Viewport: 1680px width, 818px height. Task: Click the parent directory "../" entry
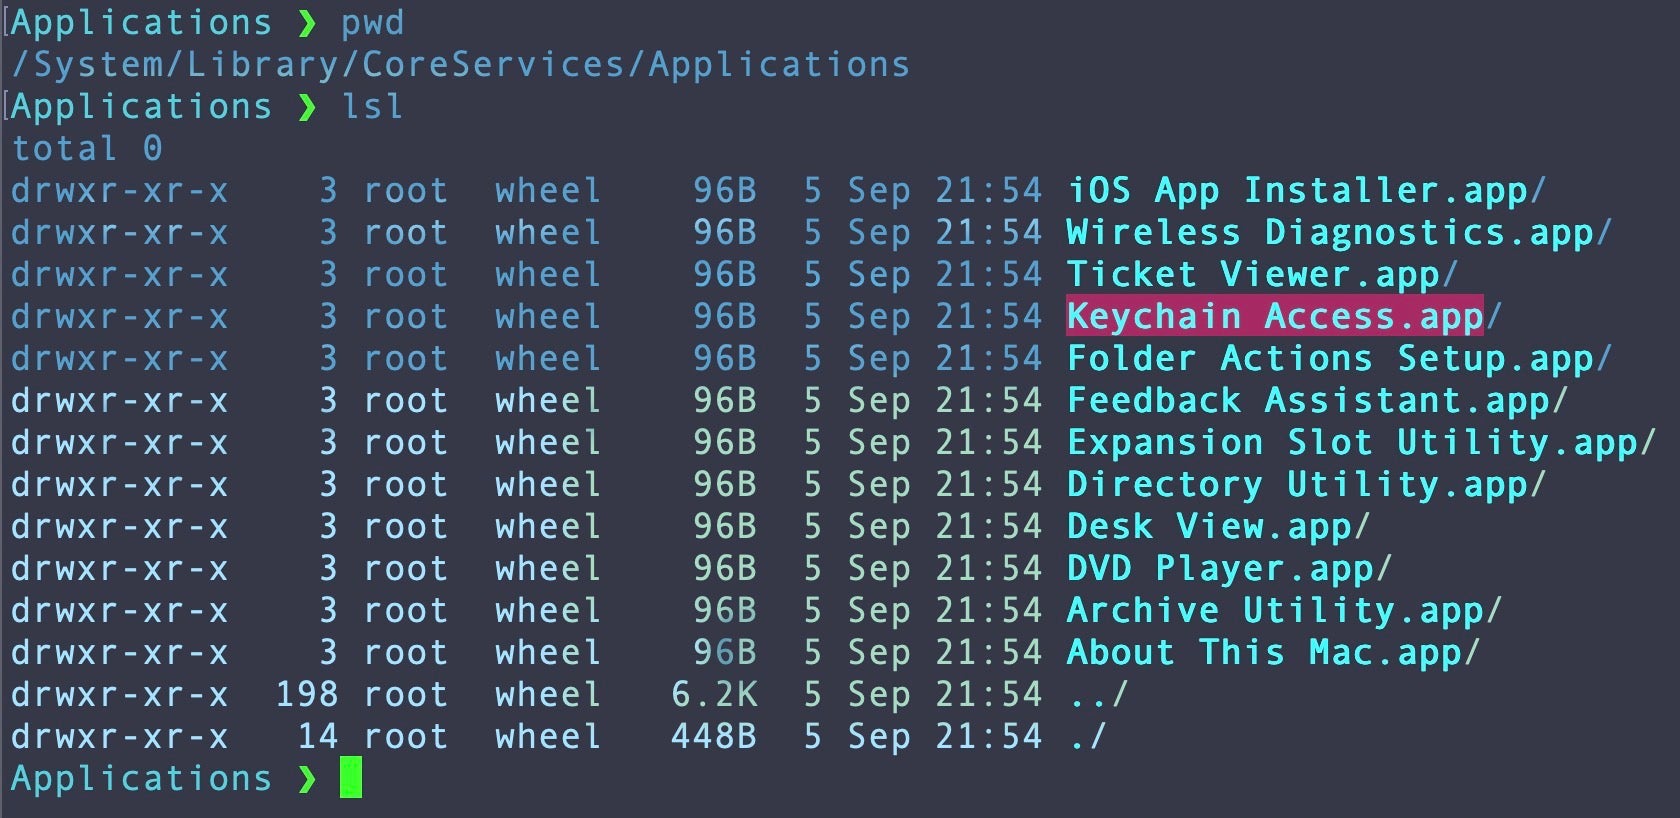click(x=1097, y=695)
